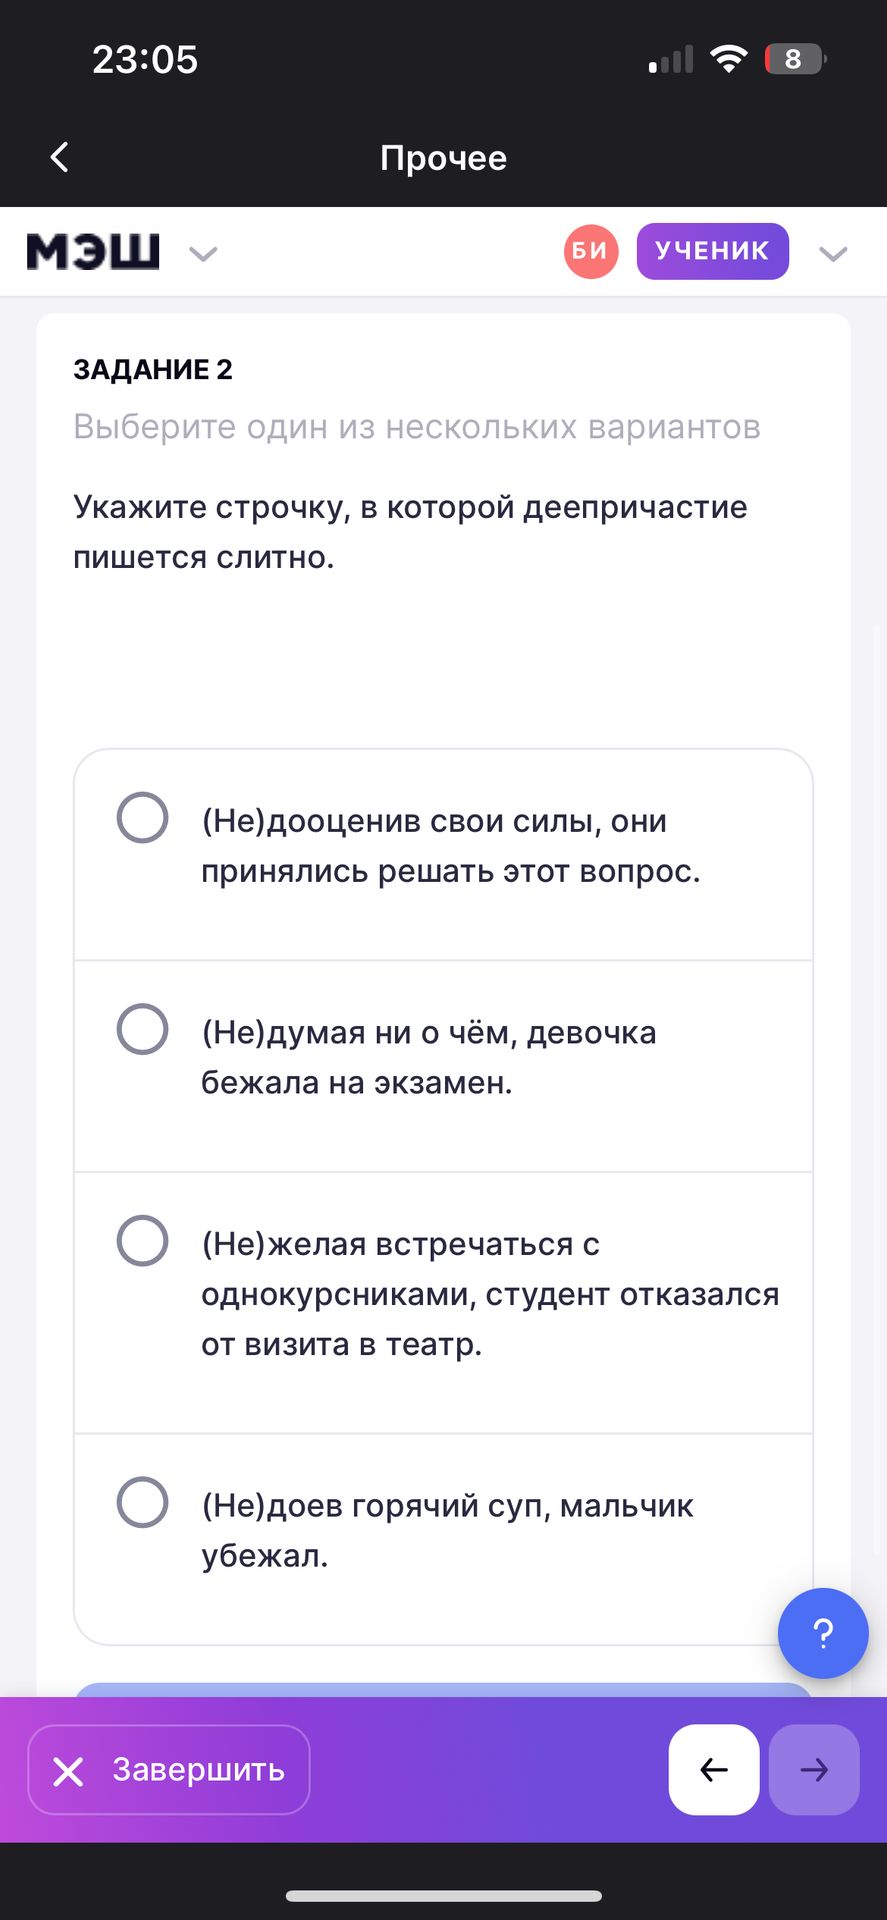
Task: Expand the chevron beside the УЧЕНИК badge
Action: coord(833,254)
